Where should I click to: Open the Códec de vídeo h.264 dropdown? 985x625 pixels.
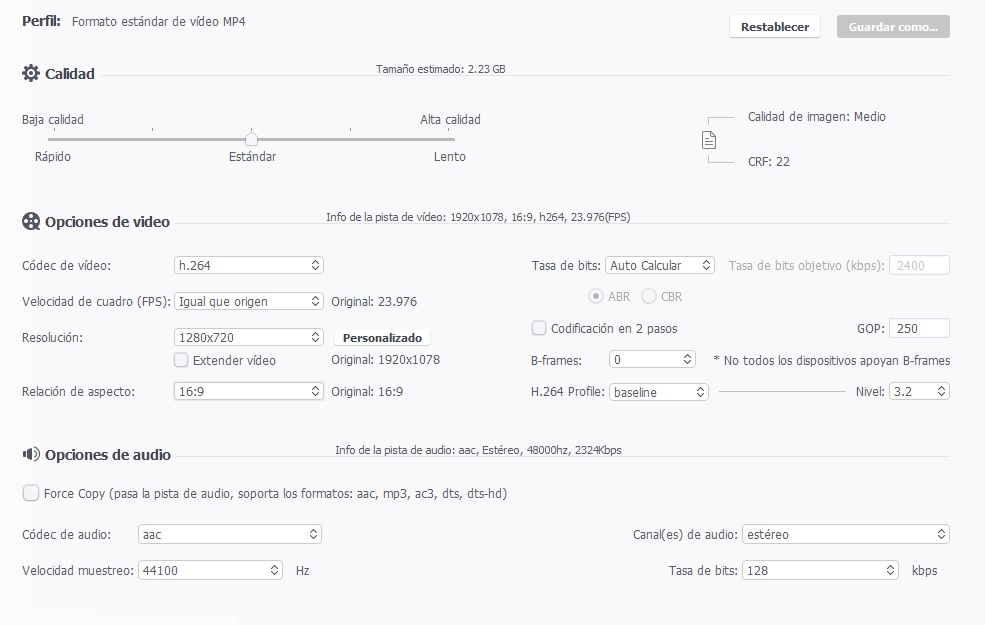tap(249, 265)
